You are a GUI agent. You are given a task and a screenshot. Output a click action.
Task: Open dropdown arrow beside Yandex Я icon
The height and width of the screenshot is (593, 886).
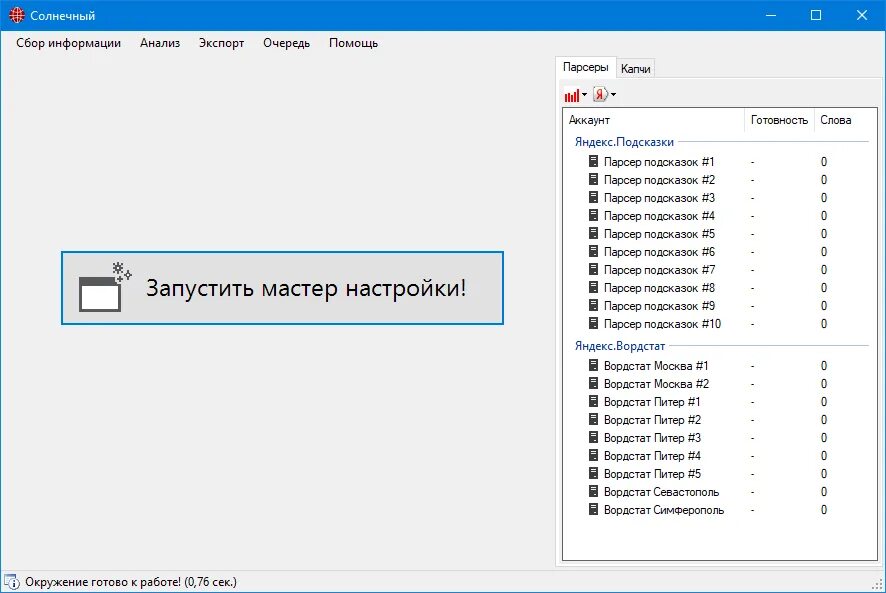[614, 95]
